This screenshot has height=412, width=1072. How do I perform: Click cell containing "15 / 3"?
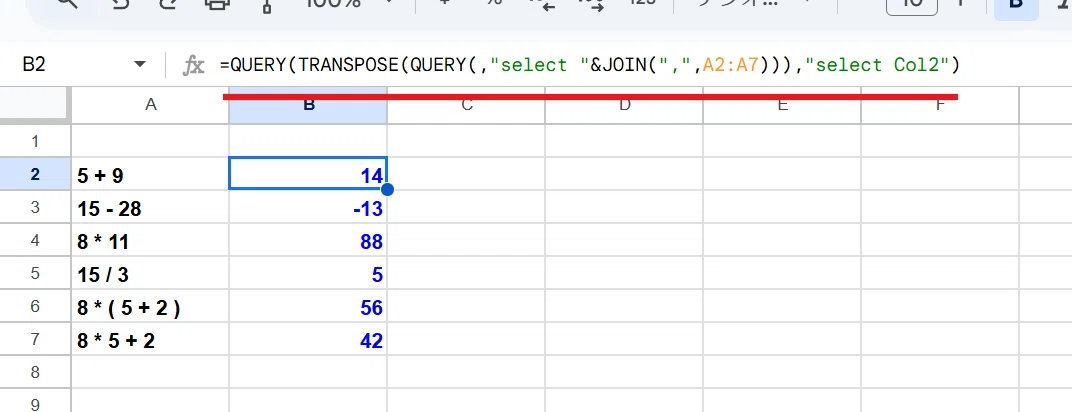tap(150, 274)
